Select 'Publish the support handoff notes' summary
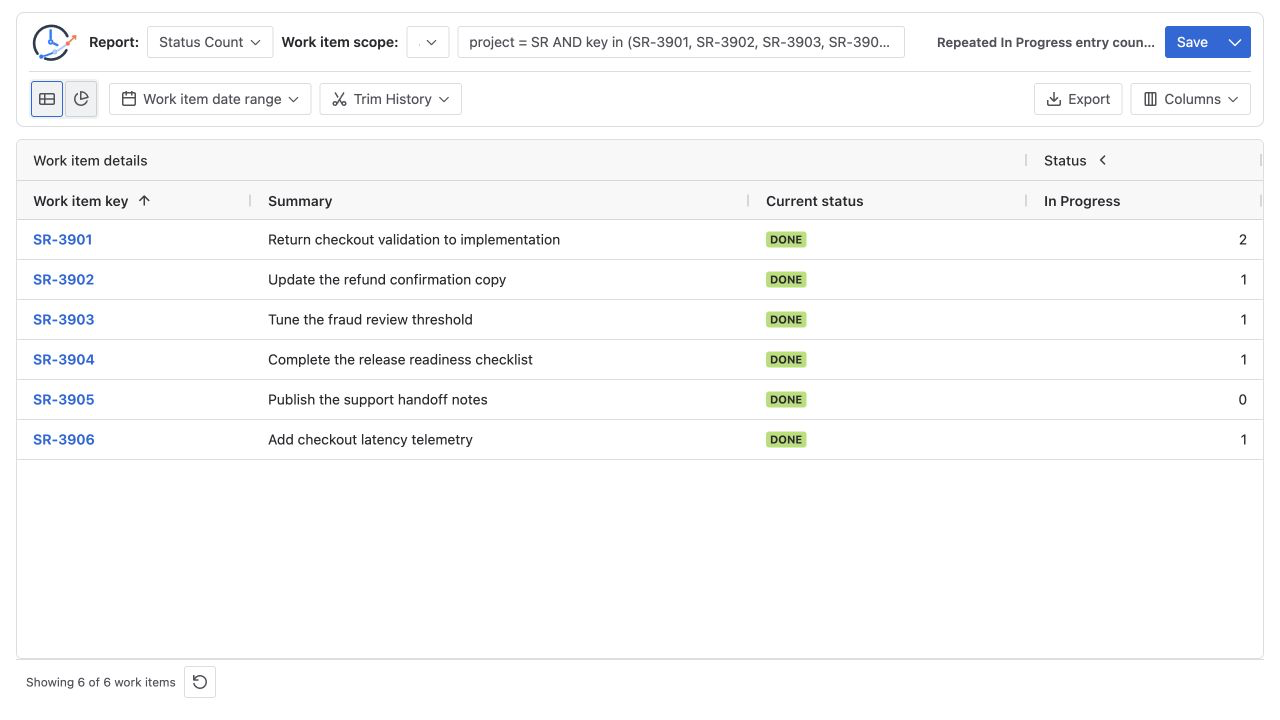This screenshot has width=1280, height=720. click(378, 399)
